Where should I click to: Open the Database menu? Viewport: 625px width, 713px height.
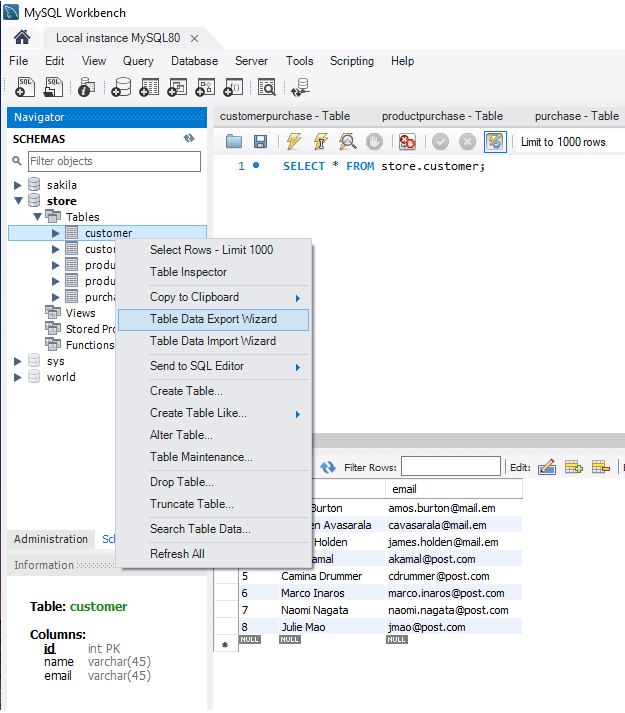[194, 61]
